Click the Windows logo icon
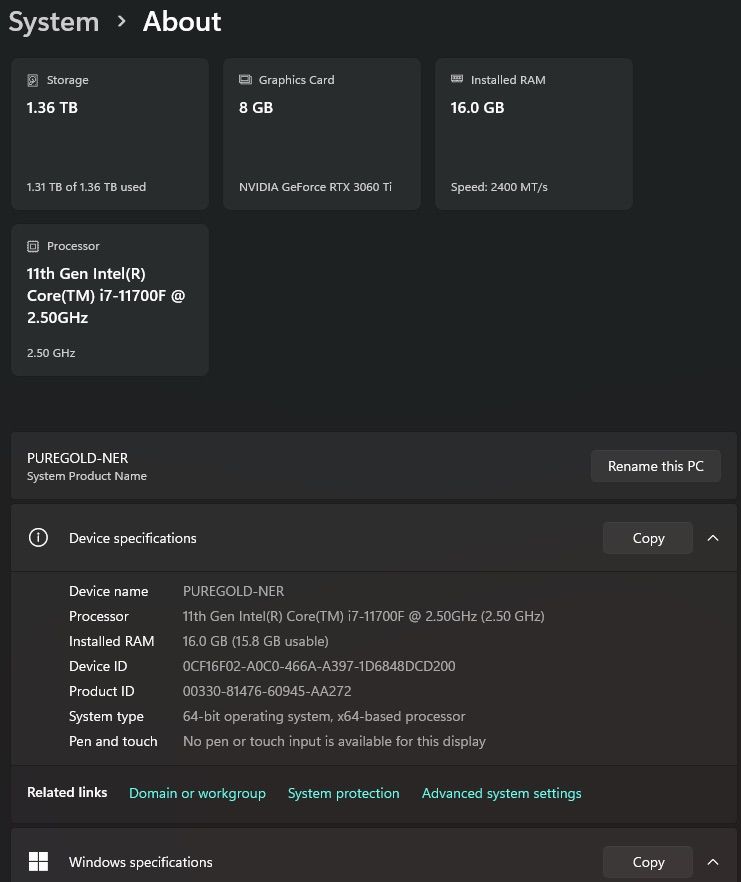 point(38,862)
